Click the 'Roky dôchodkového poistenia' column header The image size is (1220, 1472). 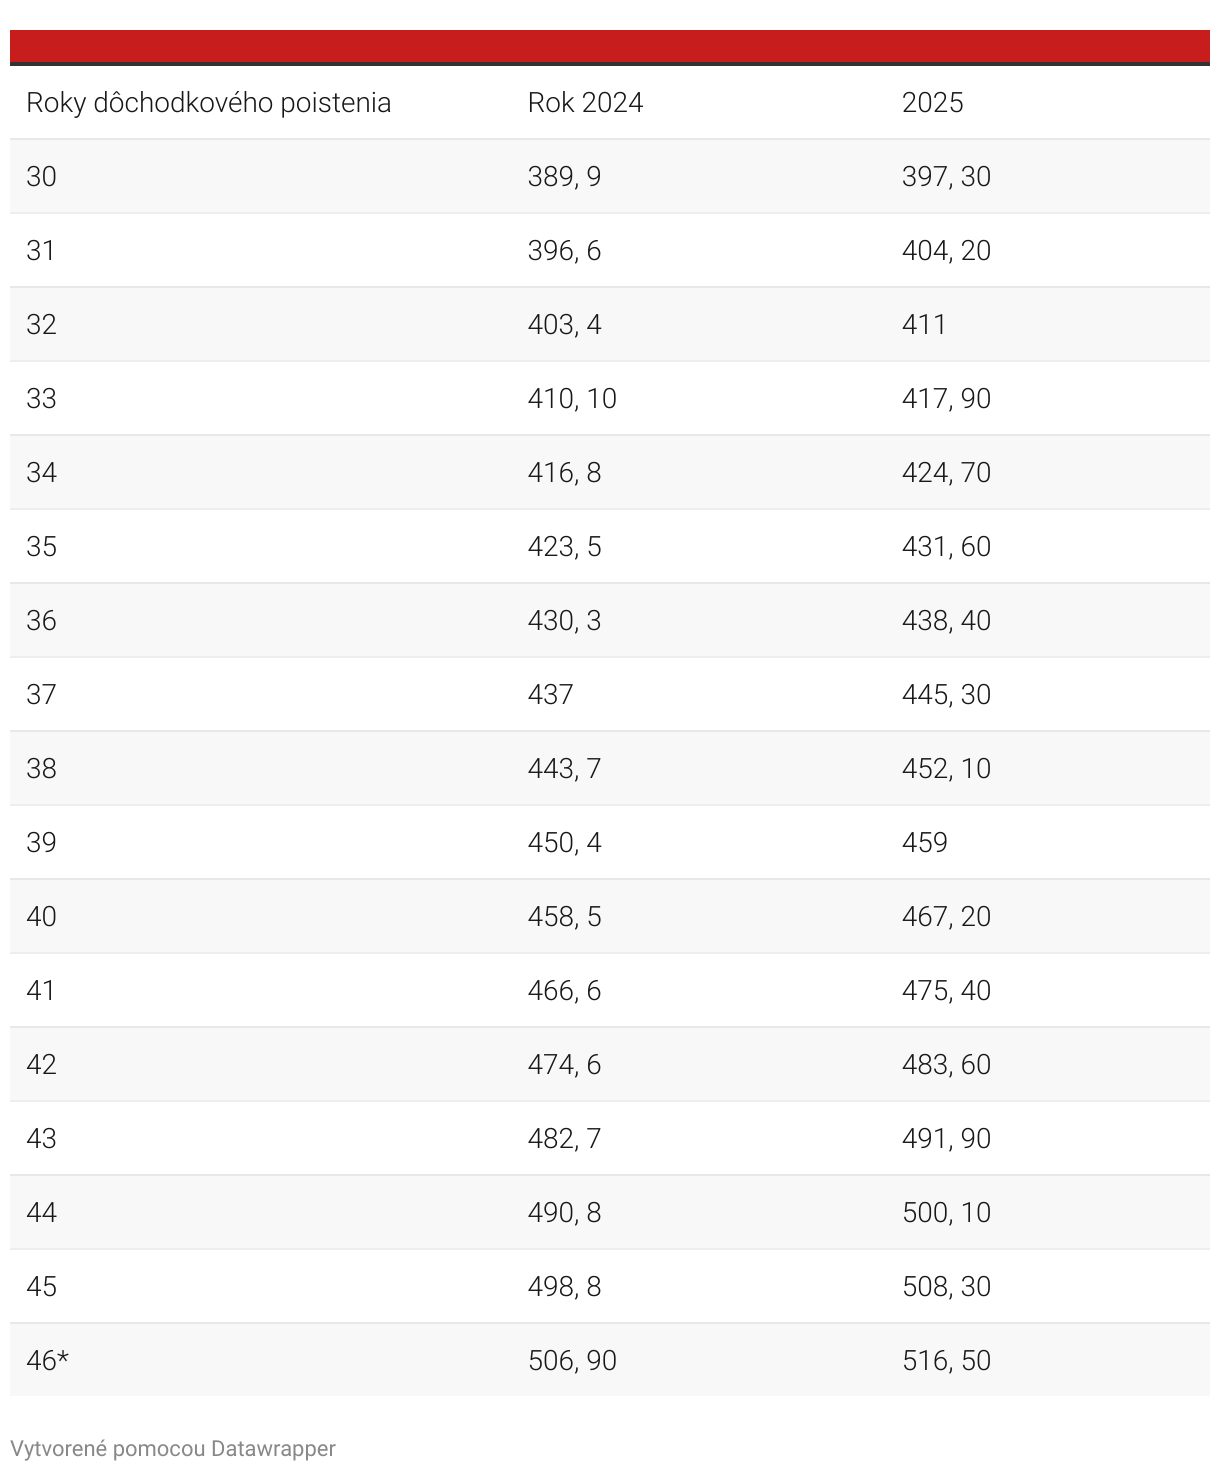point(208,103)
